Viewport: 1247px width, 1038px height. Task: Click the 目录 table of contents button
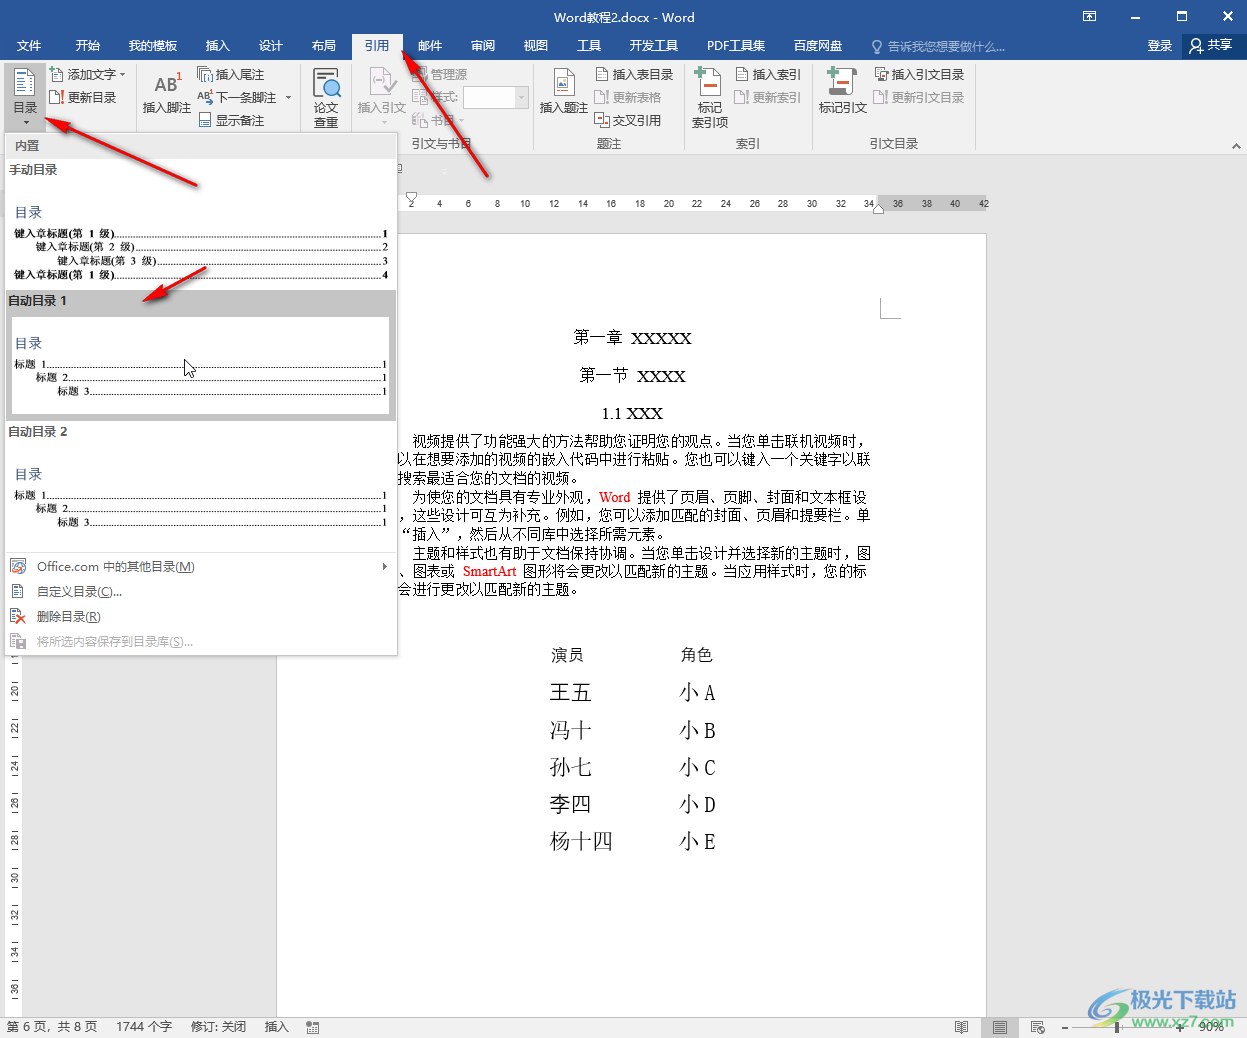(25, 96)
